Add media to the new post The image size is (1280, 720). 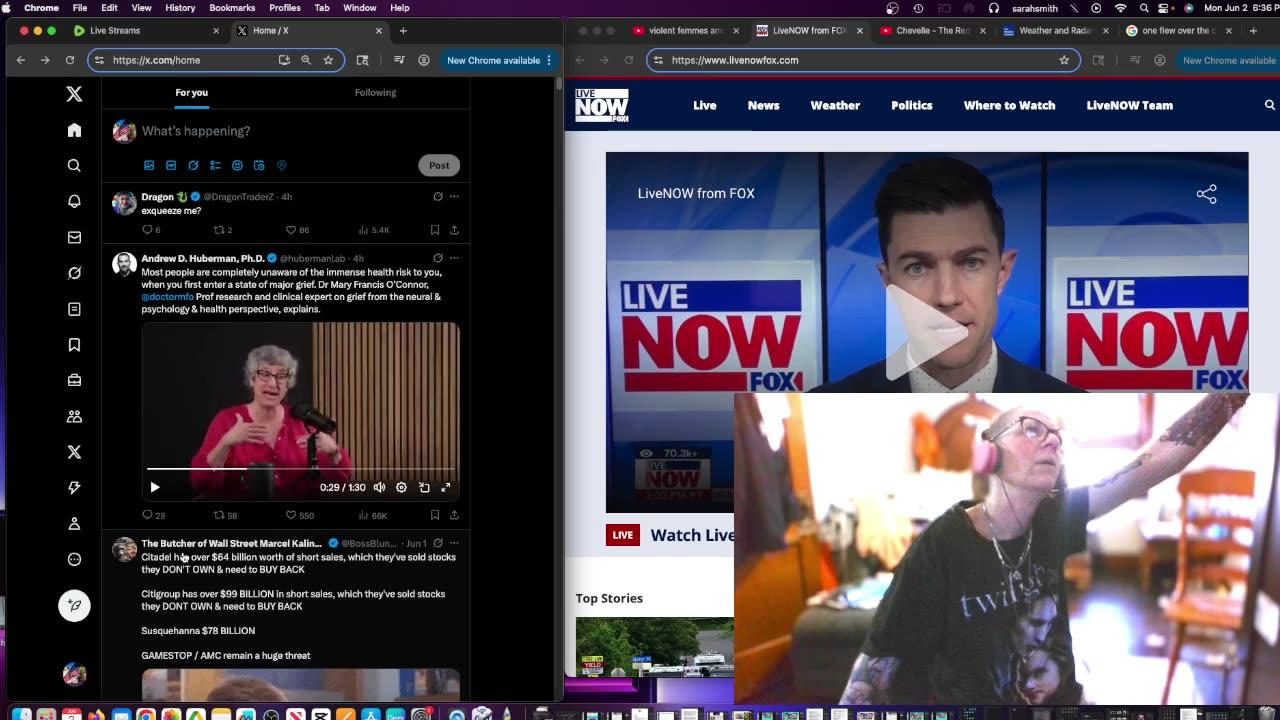coord(149,165)
